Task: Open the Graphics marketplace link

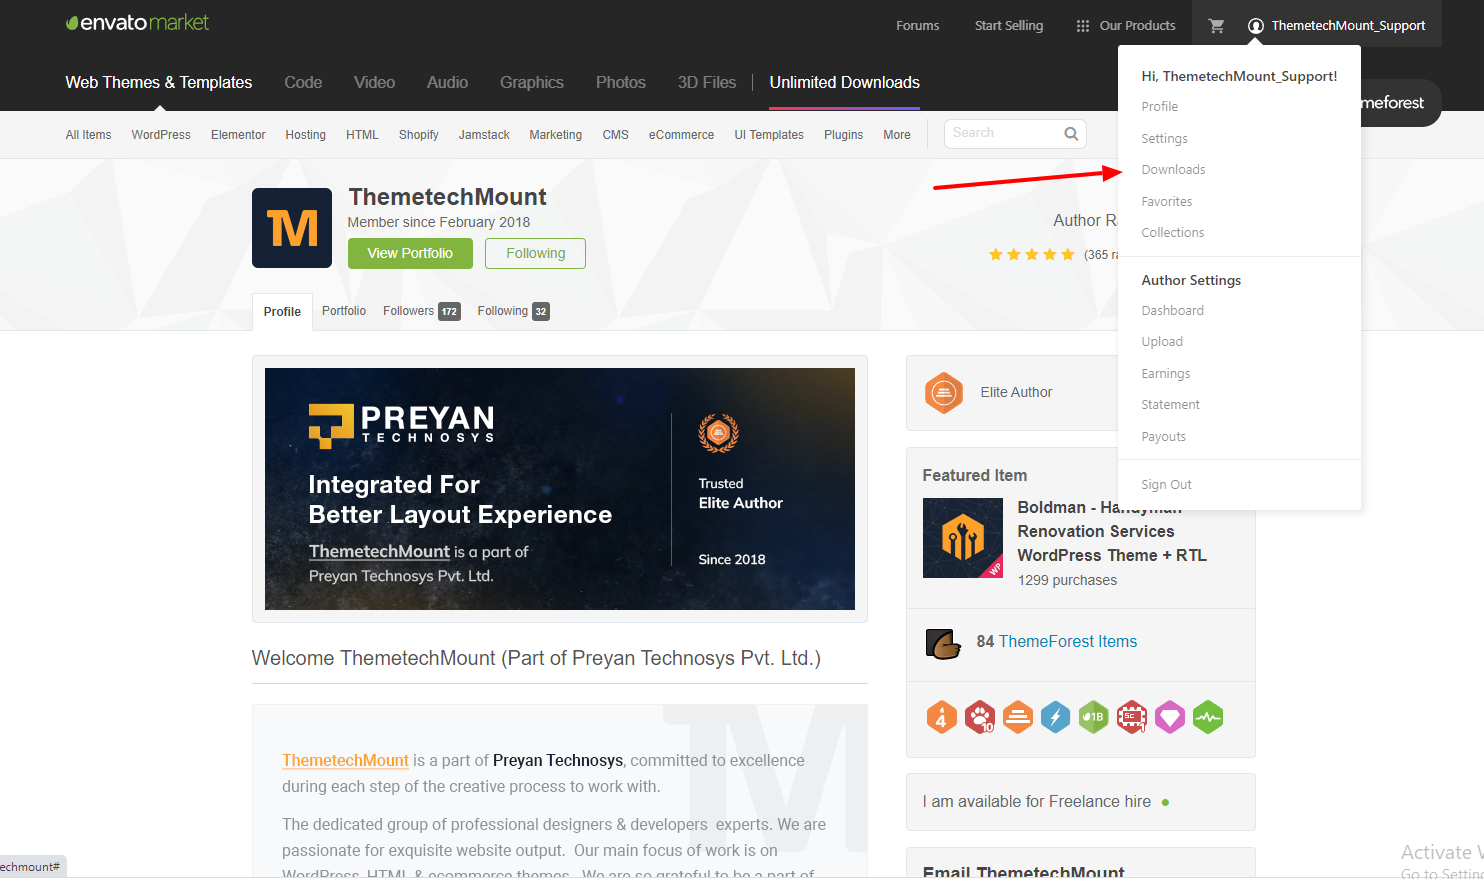Action: (x=532, y=83)
